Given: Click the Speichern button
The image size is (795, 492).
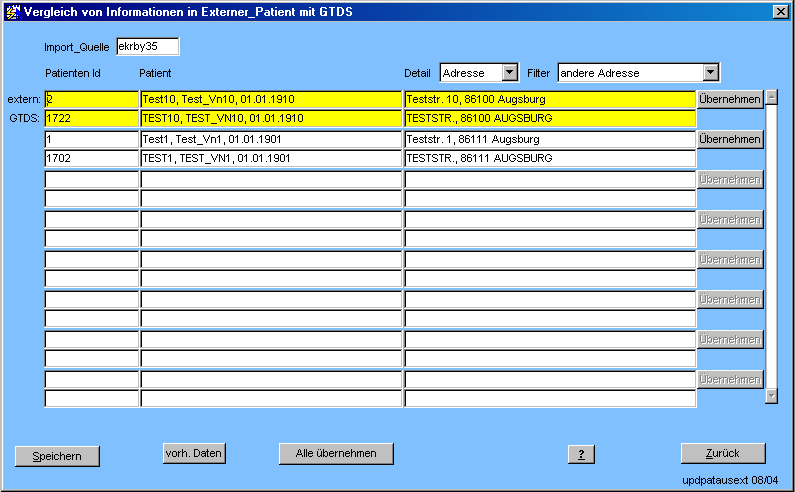Looking at the screenshot, I should 57,456.
